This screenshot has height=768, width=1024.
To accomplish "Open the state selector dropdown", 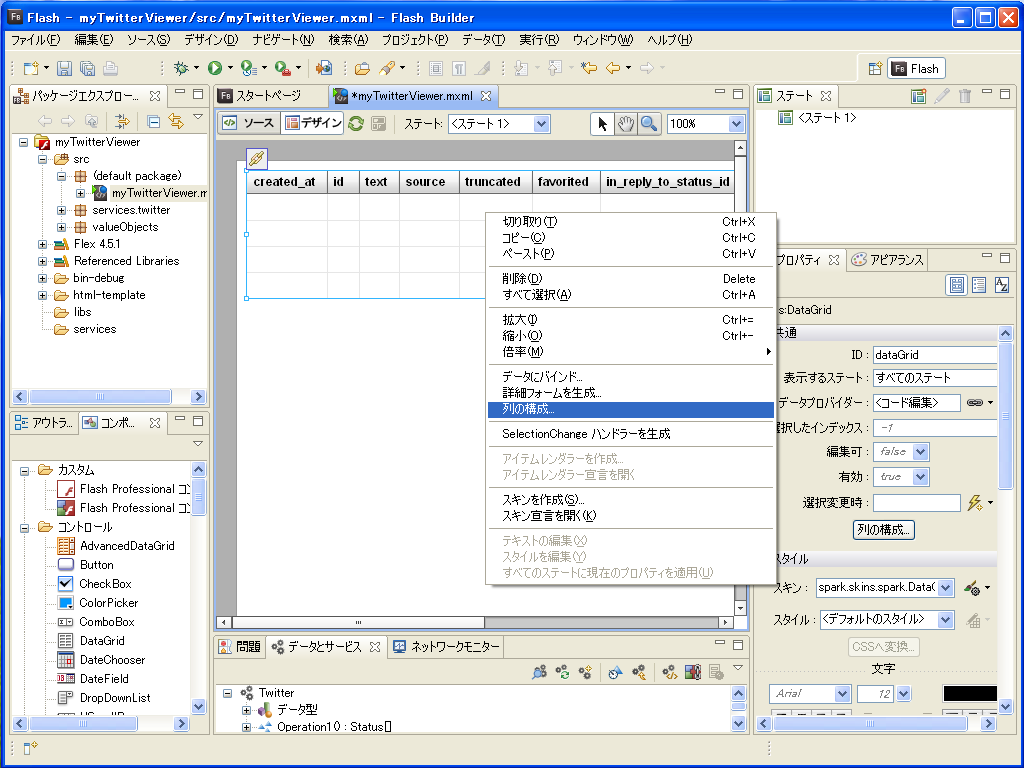I will click(541, 123).
